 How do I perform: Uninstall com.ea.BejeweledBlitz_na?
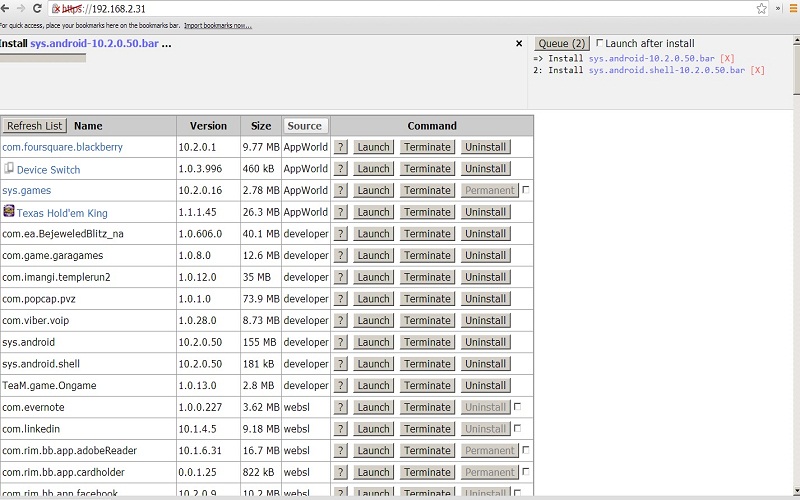pyautogui.click(x=485, y=234)
